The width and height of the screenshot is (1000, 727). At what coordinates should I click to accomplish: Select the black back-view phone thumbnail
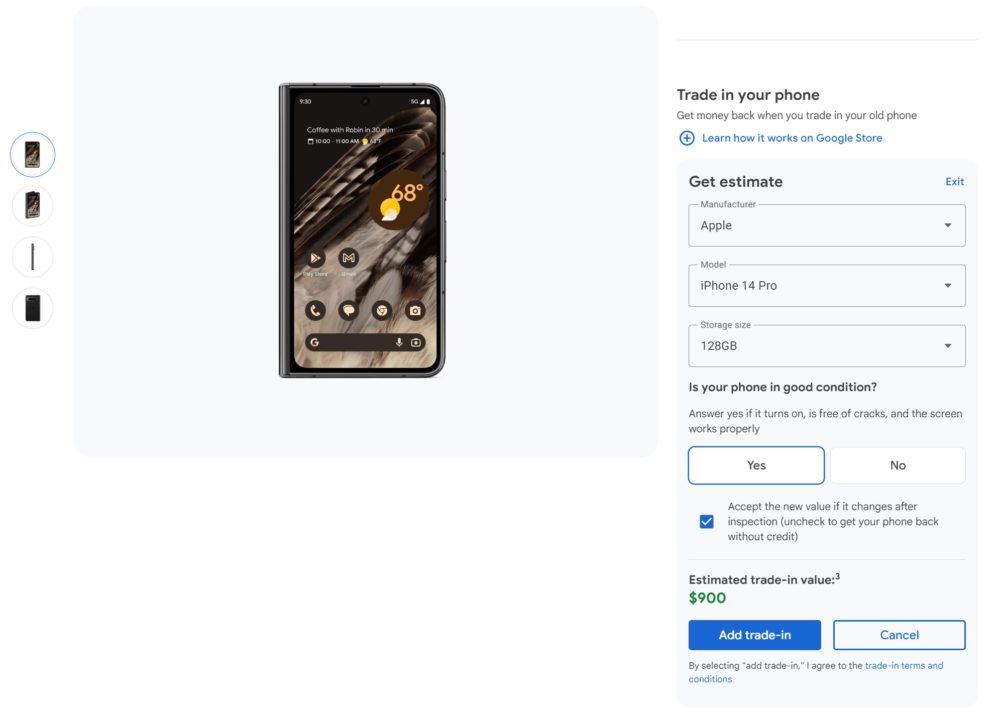[33, 308]
